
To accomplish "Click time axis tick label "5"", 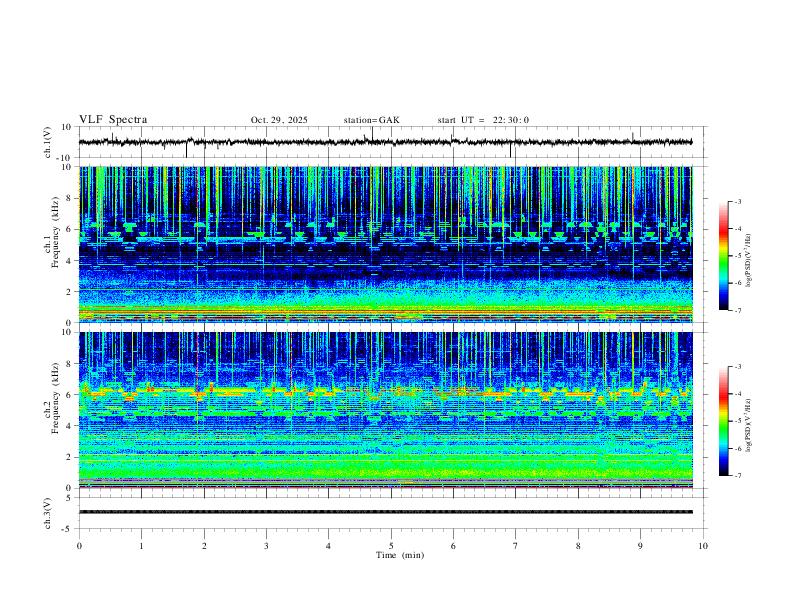I will pyautogui.click(x=391, y=546).
